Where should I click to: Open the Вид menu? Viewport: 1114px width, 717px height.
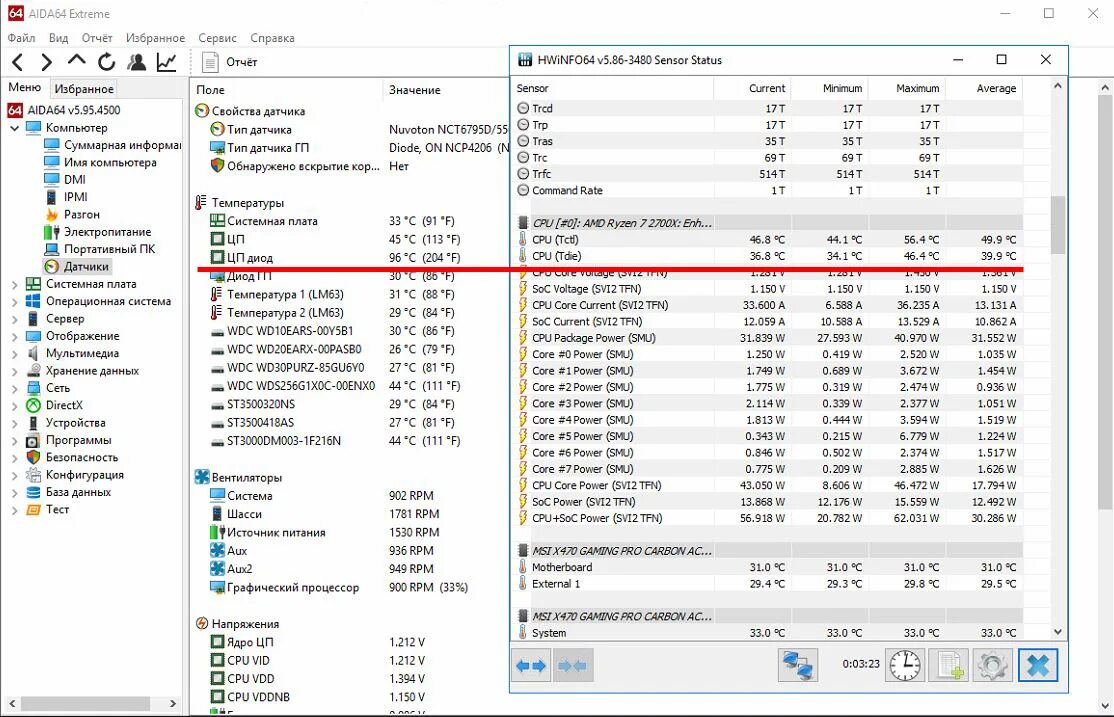click(58, 38)
